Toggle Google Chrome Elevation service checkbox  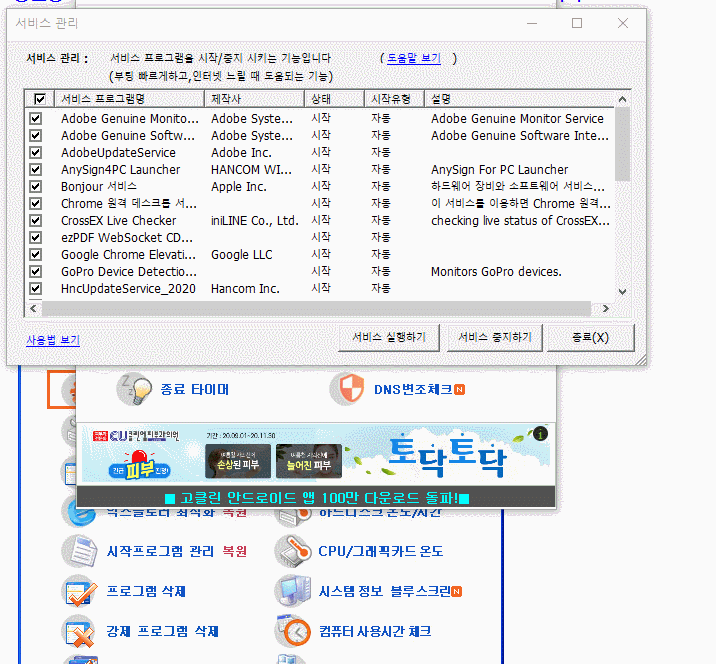pos(36,254)
